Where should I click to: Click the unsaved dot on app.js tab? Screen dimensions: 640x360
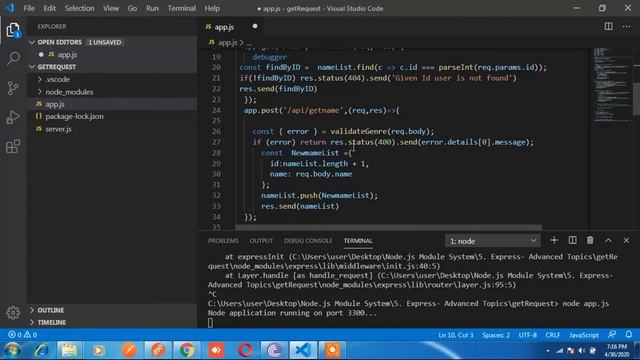pyautogui.click(x=255, y=26)
